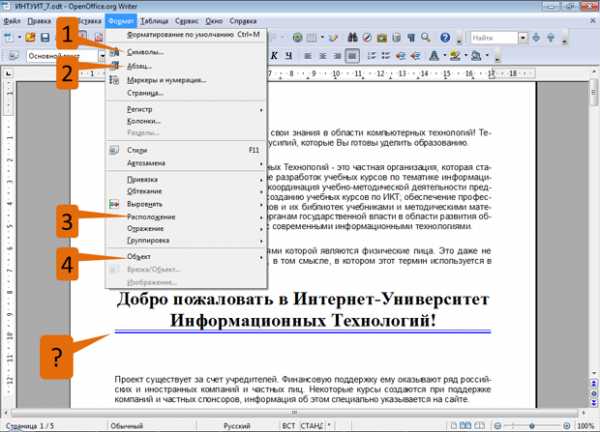Click the Zoom In plus button in status bar

(567, 425)
